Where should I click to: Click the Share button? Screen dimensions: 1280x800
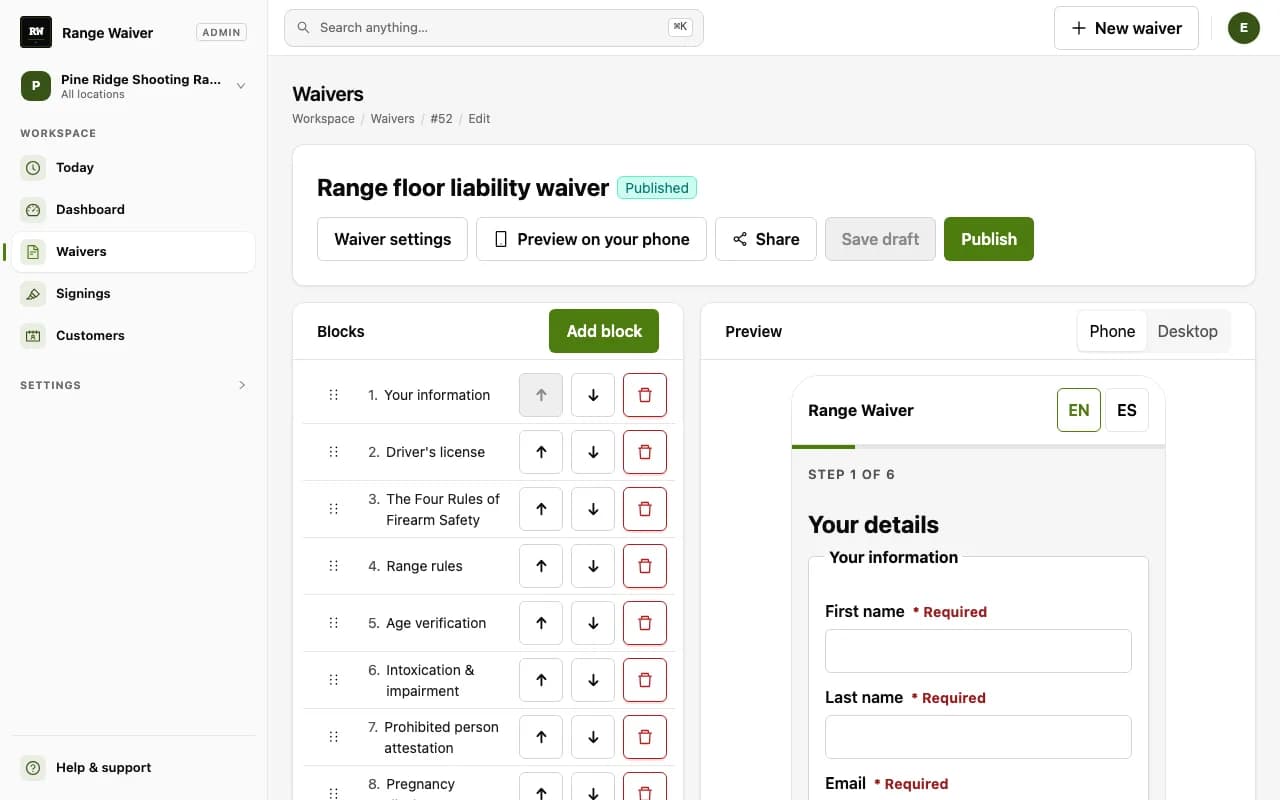pyautogui.click(x=766, y=239)
